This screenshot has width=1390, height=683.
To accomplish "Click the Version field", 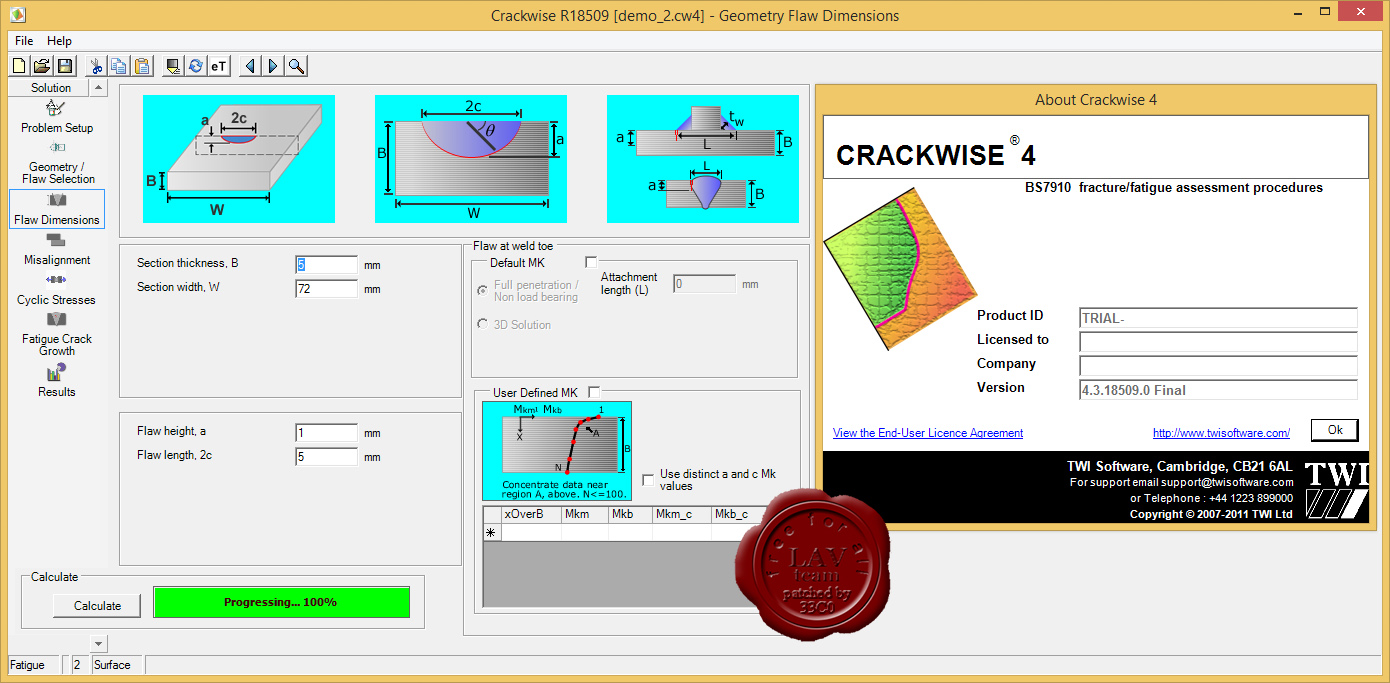I will (1218, 390).
